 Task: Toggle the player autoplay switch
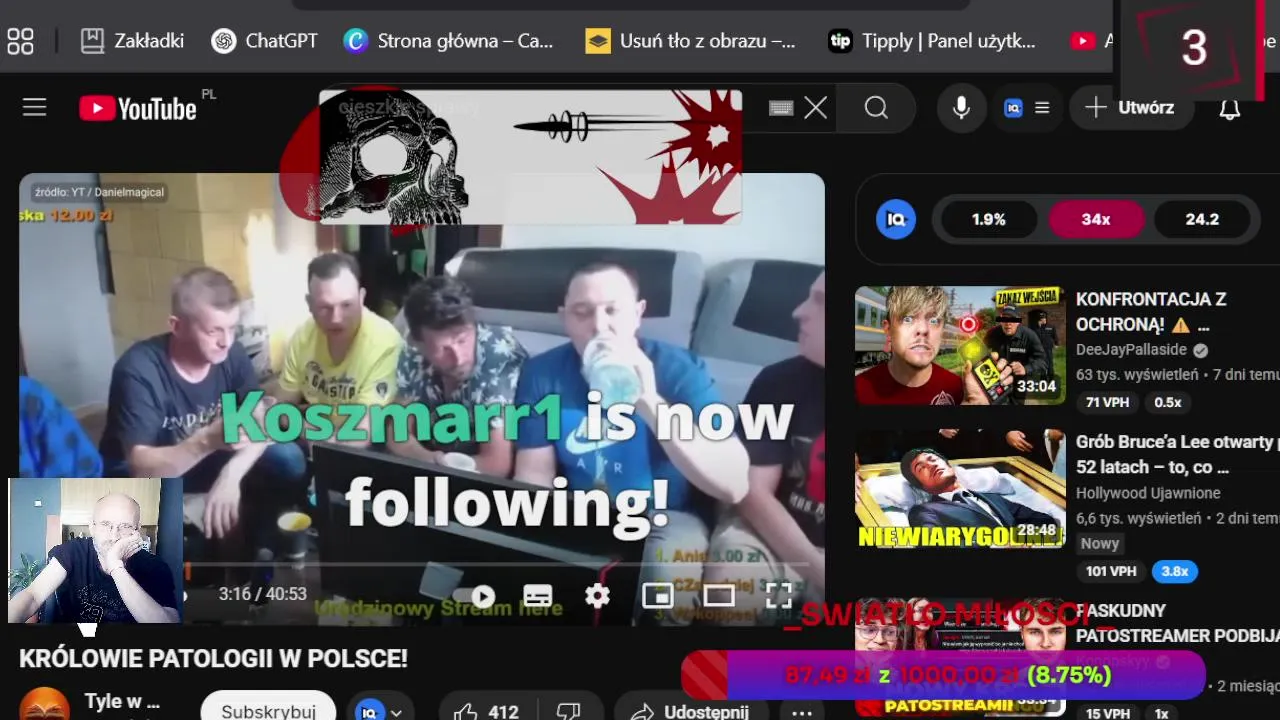click(481, 597)
